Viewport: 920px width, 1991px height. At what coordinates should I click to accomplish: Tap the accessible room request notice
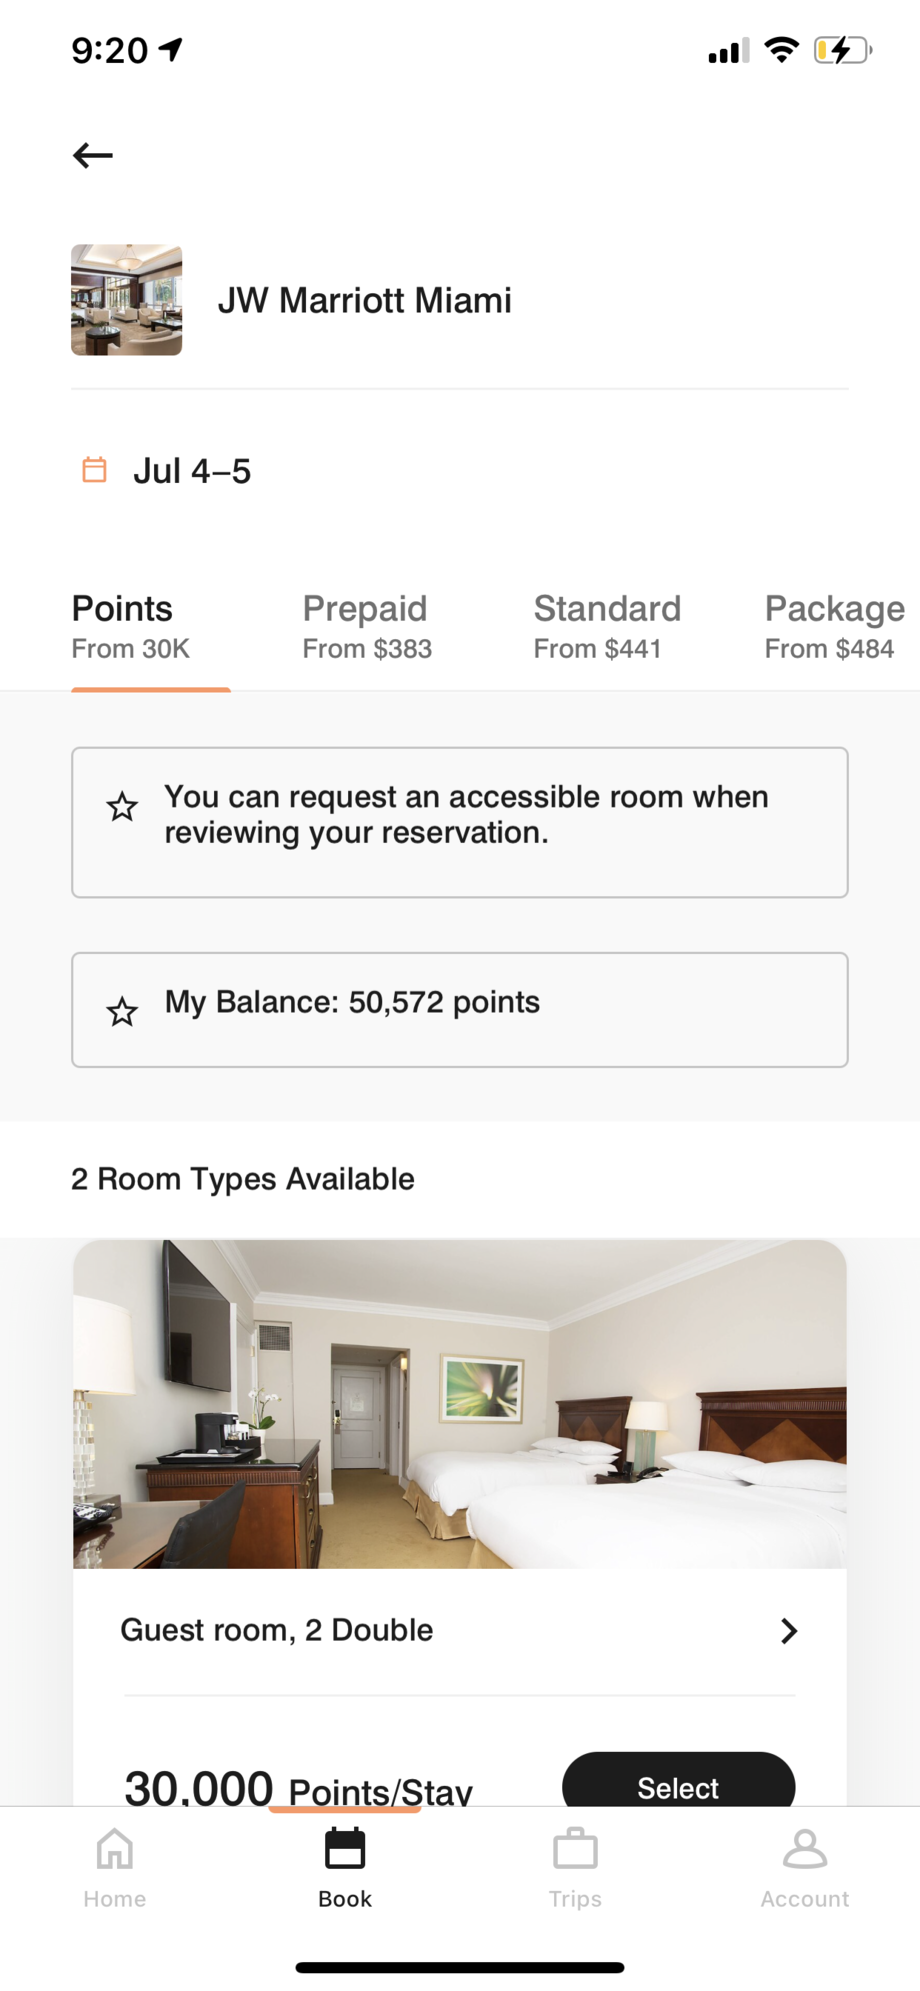(x=460, y=822)
